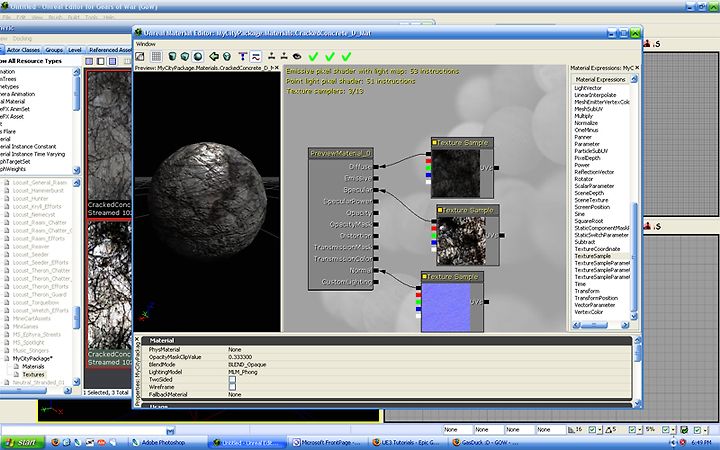The height and width of the screenshot is (450, 720).
Task: Select Textures group under MyCityPackage
Action: coord(34,375)
